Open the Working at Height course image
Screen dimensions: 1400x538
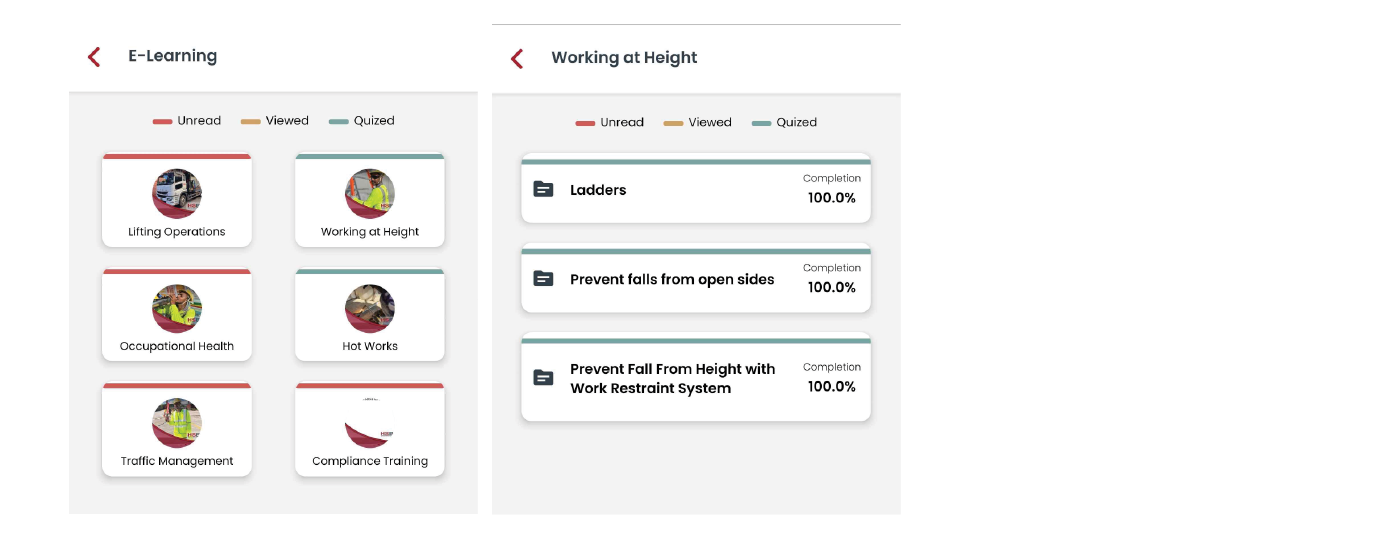(x=370, y=193)
